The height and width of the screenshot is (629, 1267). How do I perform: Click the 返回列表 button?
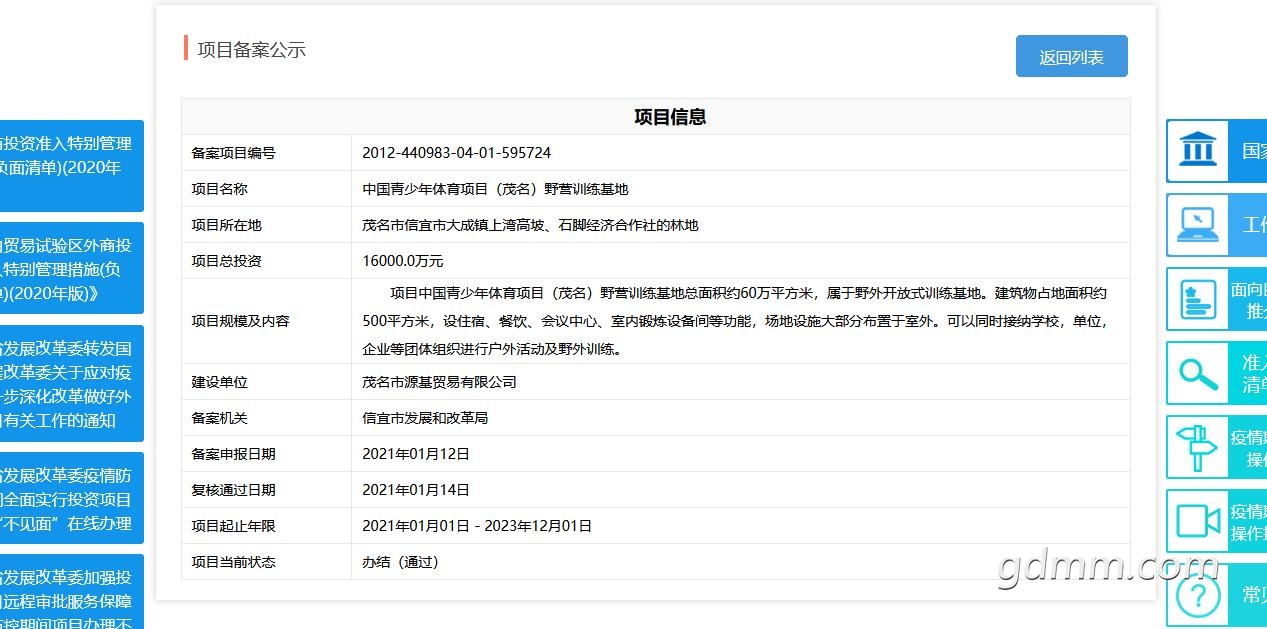point(1071,56)
